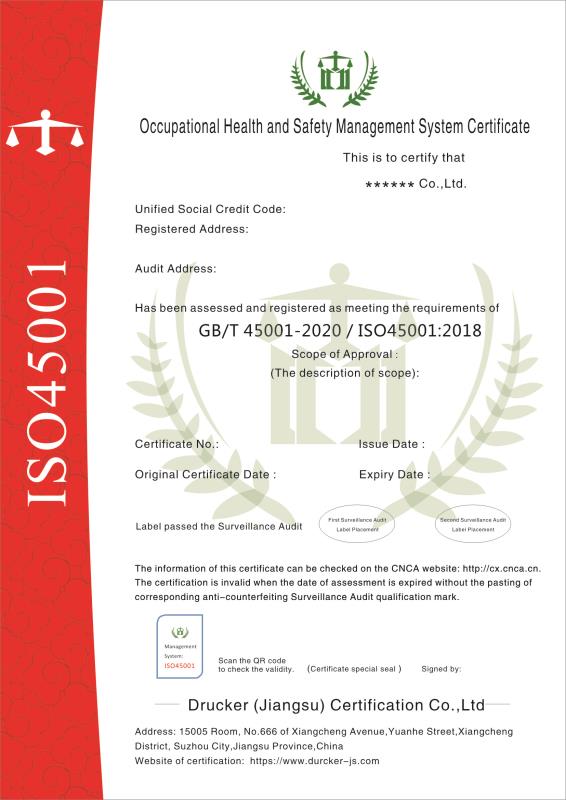Click the 'Unified Social Credit Code:' label
This screenshot has width=566, height=800.
coord(210,209)
